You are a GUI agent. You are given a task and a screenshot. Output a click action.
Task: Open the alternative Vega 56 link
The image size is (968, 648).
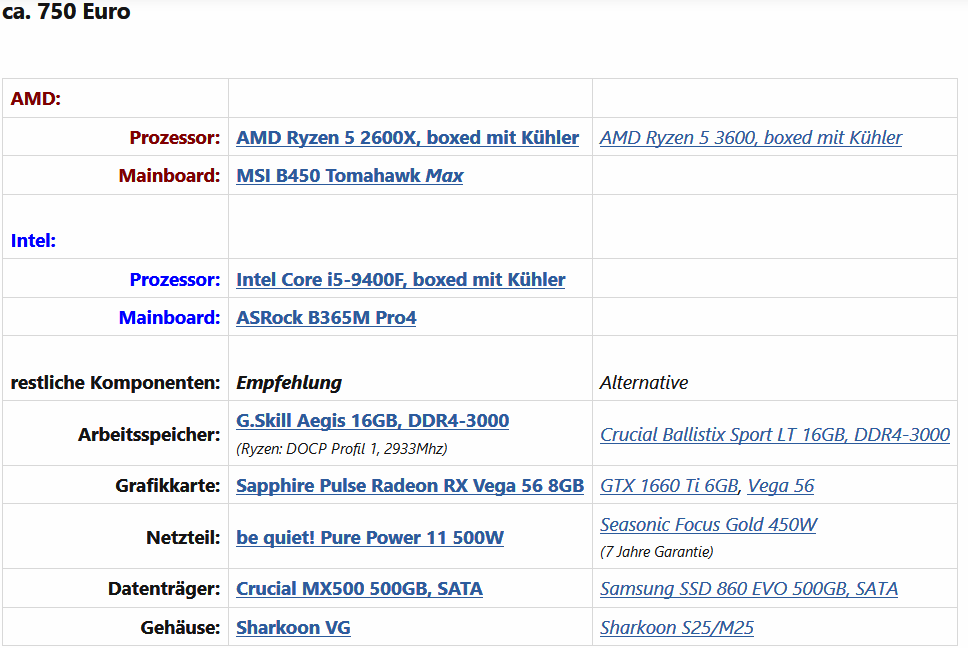point(781,486)
